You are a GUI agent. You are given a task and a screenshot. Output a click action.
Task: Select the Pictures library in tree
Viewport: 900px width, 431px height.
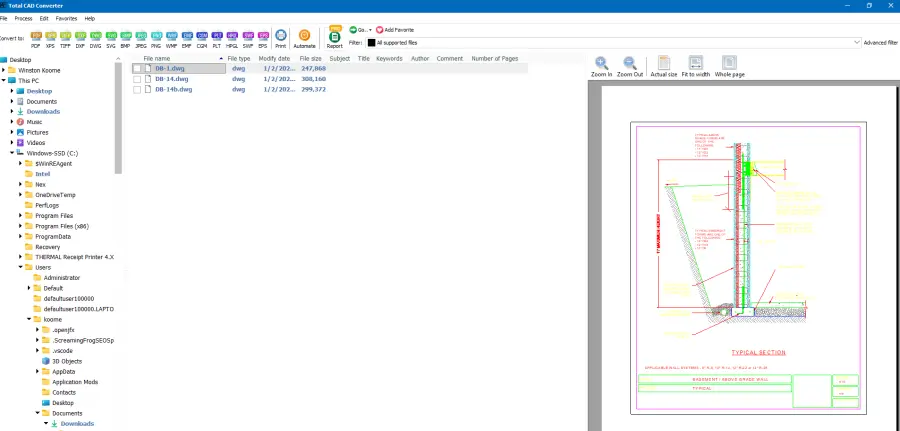click(x=37, y=133)
